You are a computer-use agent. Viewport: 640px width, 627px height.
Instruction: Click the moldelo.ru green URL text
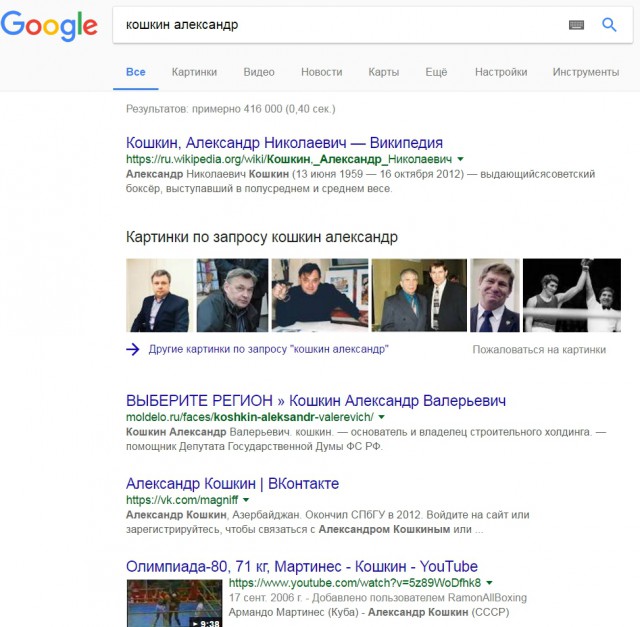tap(250, 417)
